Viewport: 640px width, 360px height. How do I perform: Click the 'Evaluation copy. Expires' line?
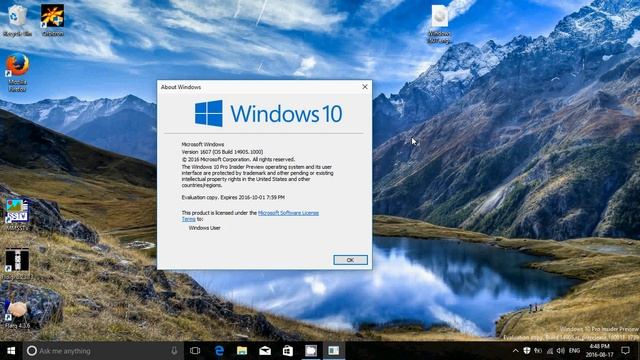233,197
